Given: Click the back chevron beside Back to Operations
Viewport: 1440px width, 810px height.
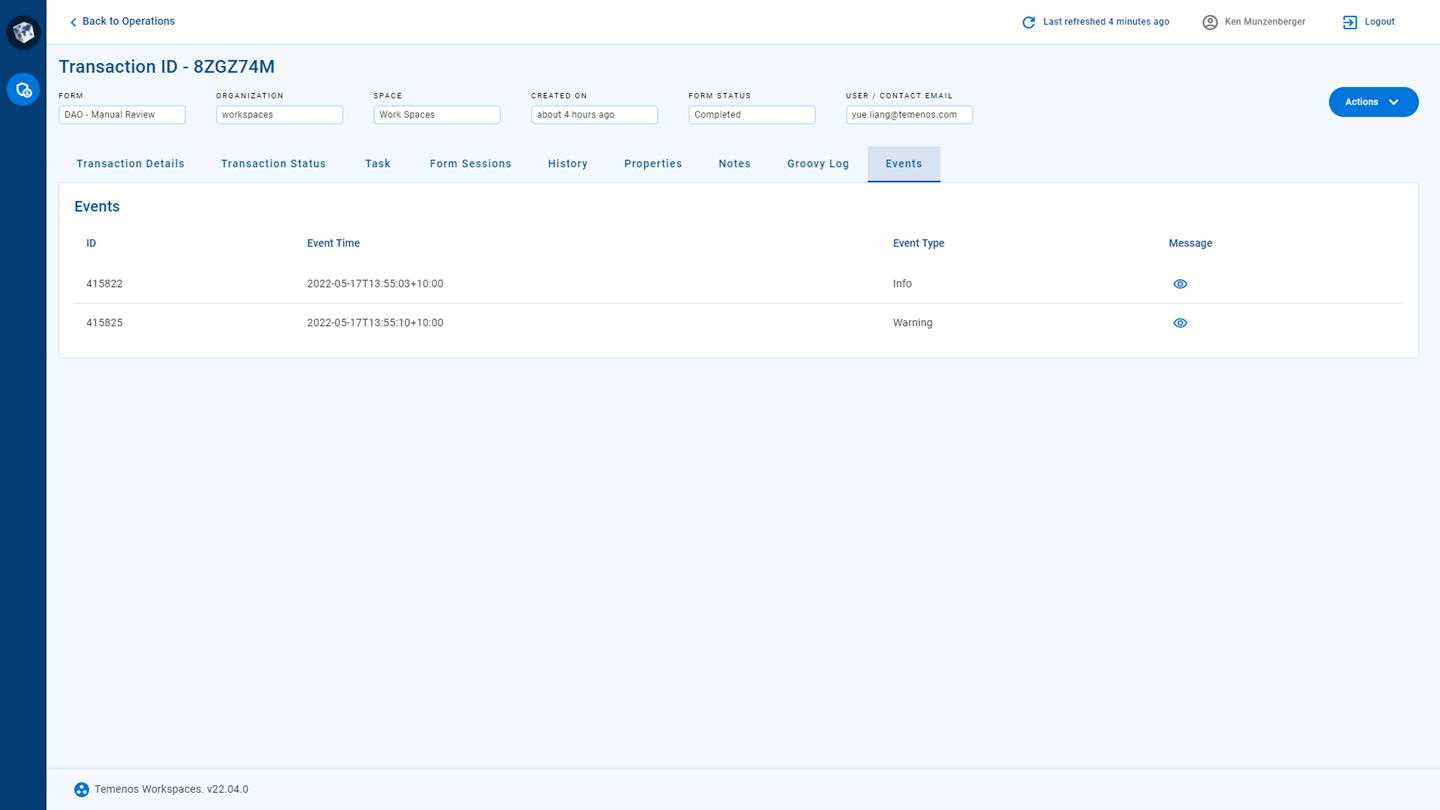Looking at the screenshot, I should [71, 21].
